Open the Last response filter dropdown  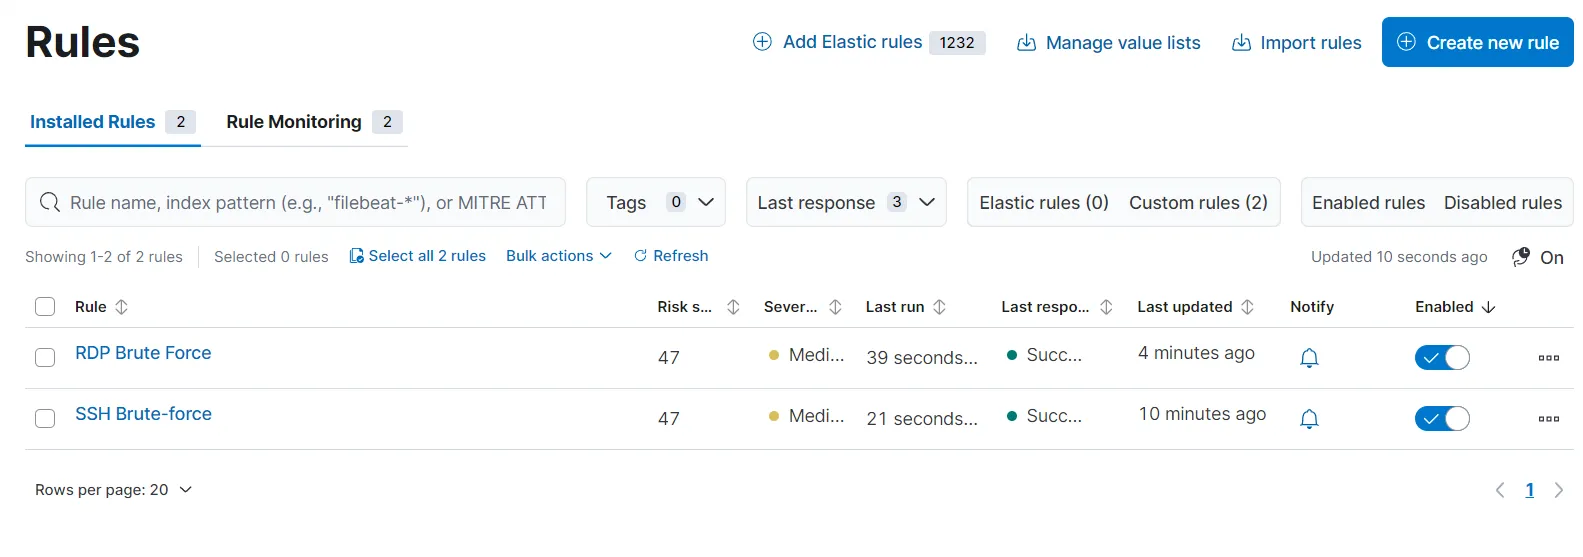(x=846, y=203)
